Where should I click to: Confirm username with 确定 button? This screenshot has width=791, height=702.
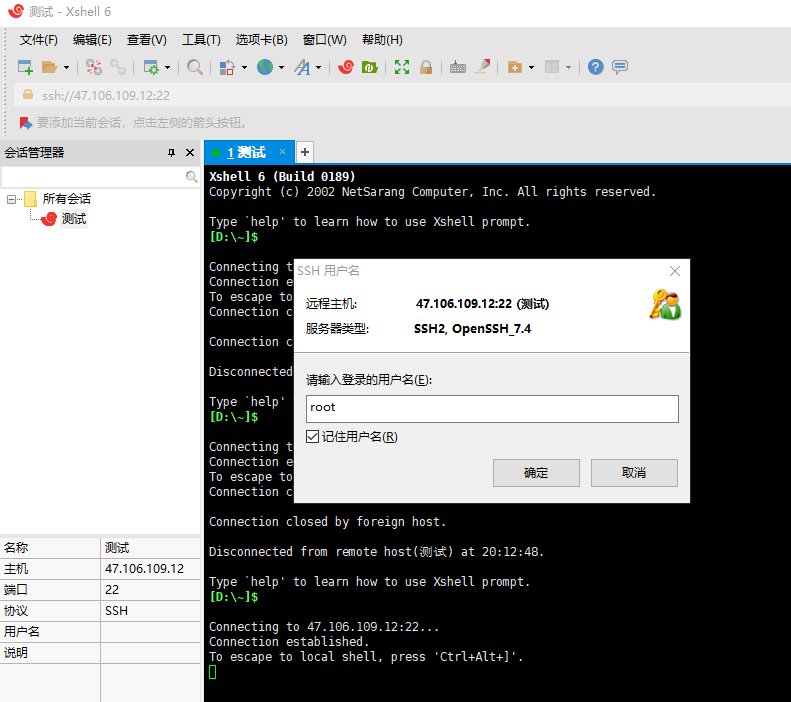536,473
